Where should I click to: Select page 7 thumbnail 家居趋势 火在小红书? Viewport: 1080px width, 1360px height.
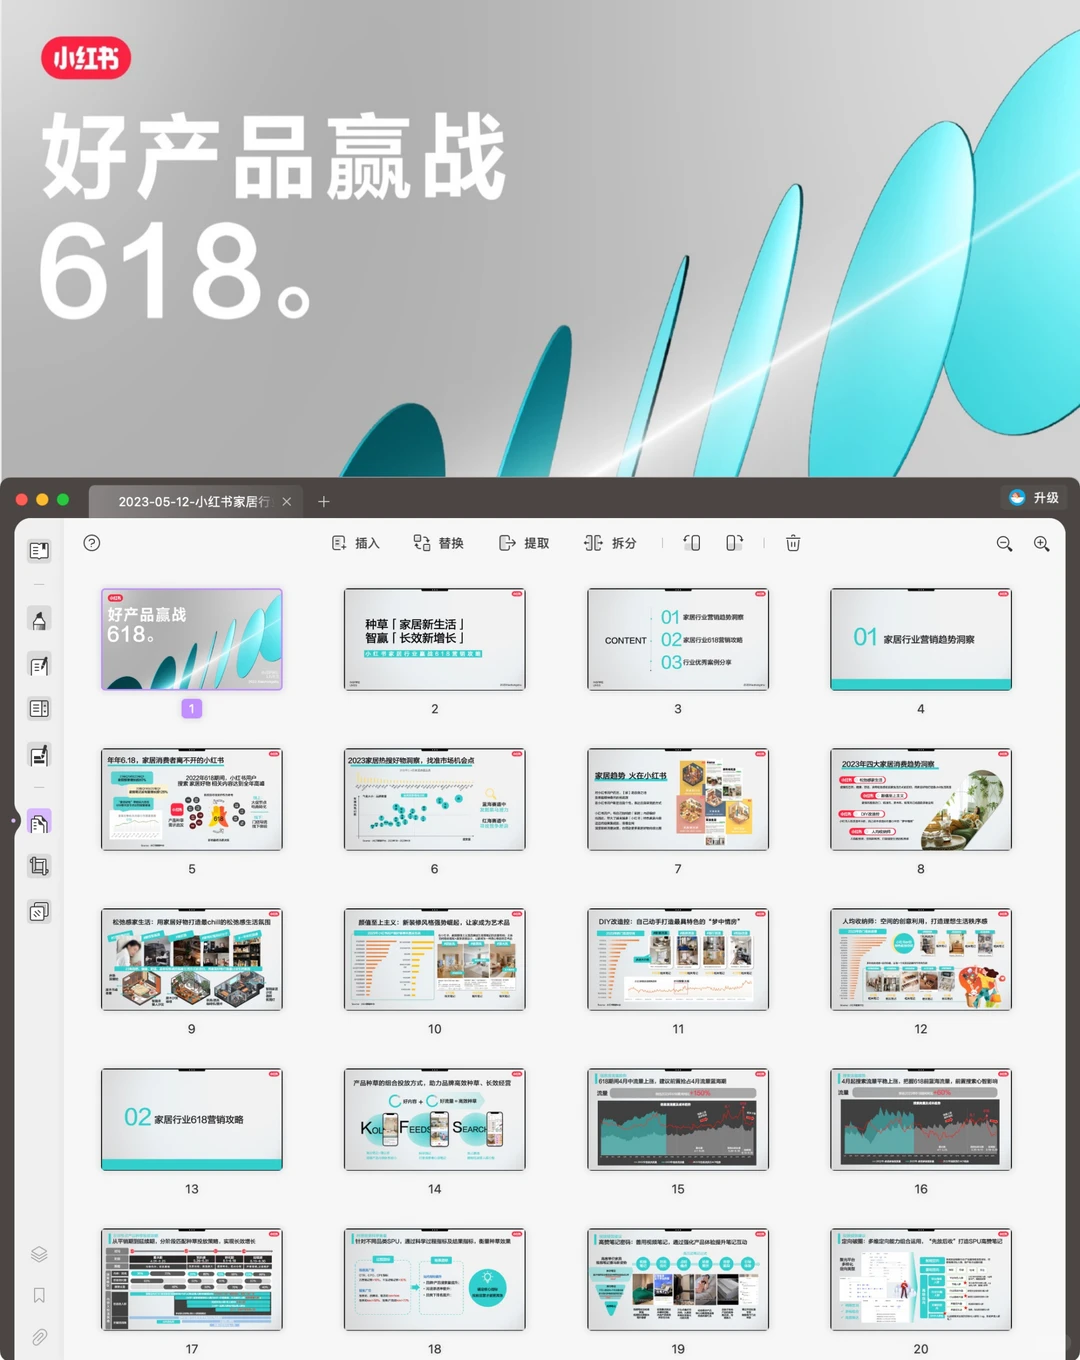[x=678, y=799]
